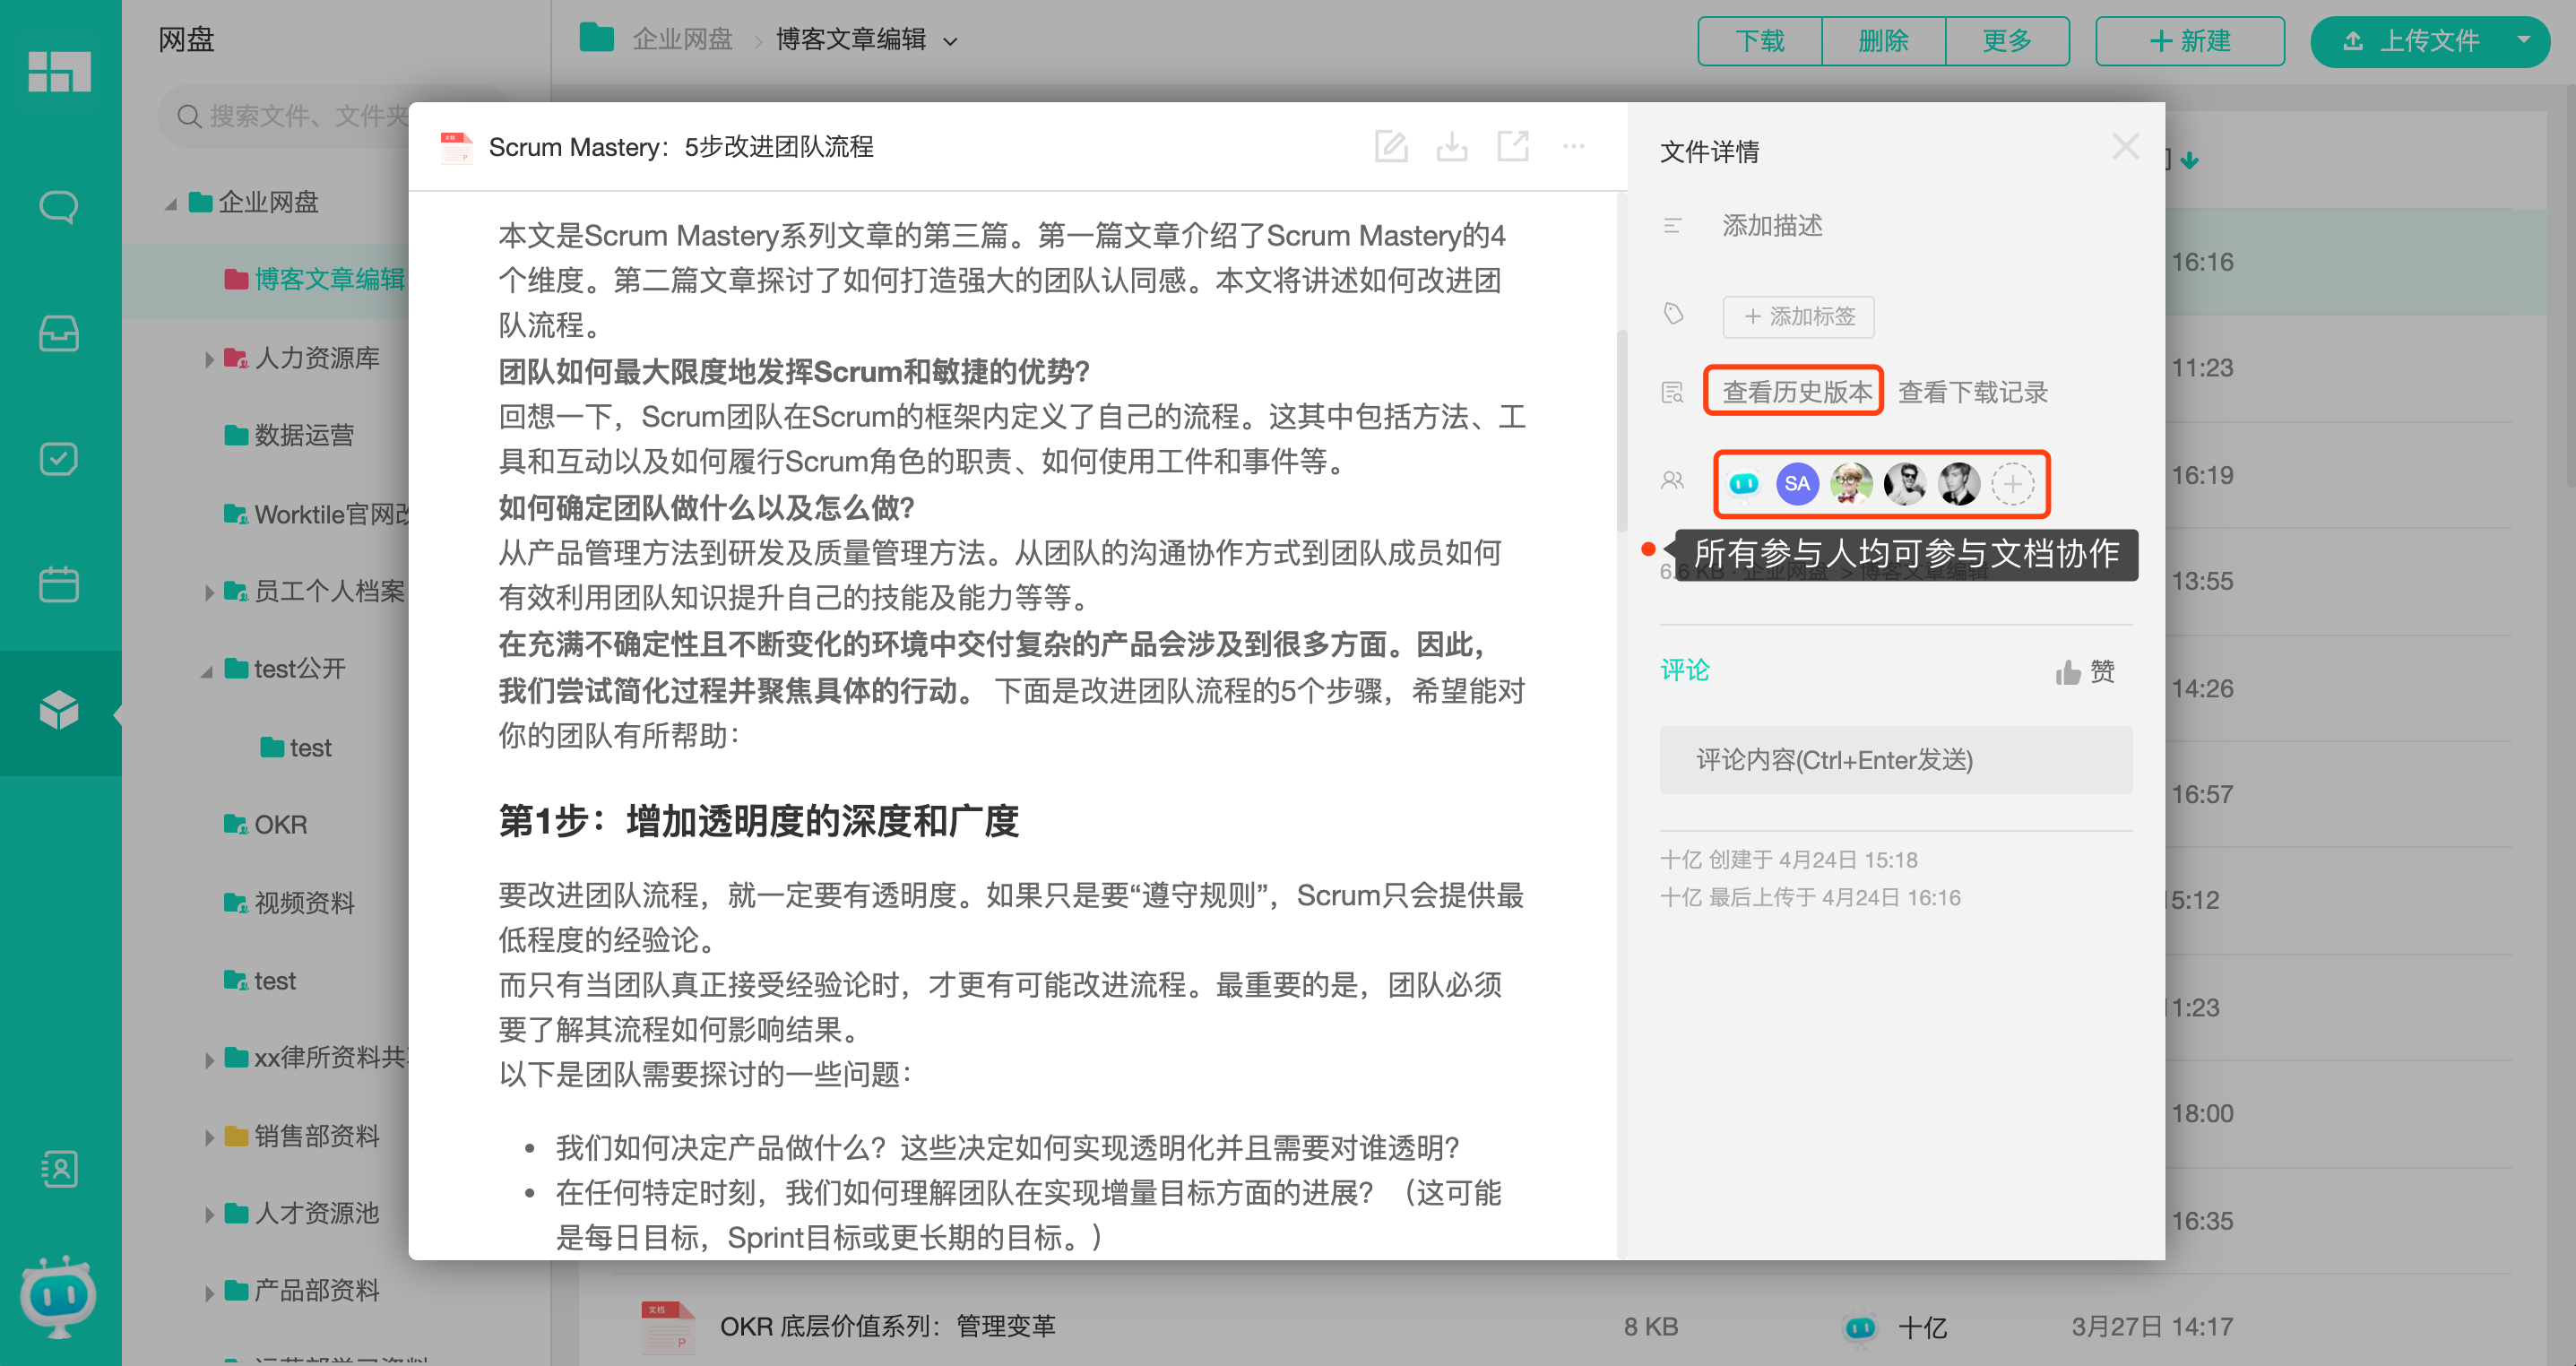Click the robot assistant avatar icon
Viewport: 2576px width, 1366px height.
[x=59, y=1297]
